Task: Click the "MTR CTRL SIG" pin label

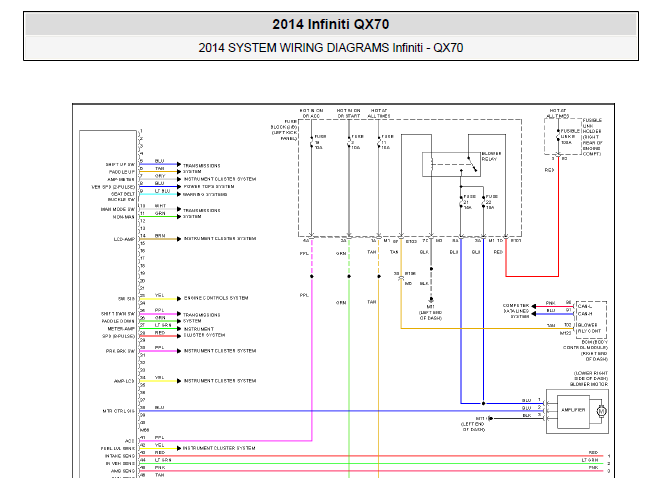Action: pos(119,411)
